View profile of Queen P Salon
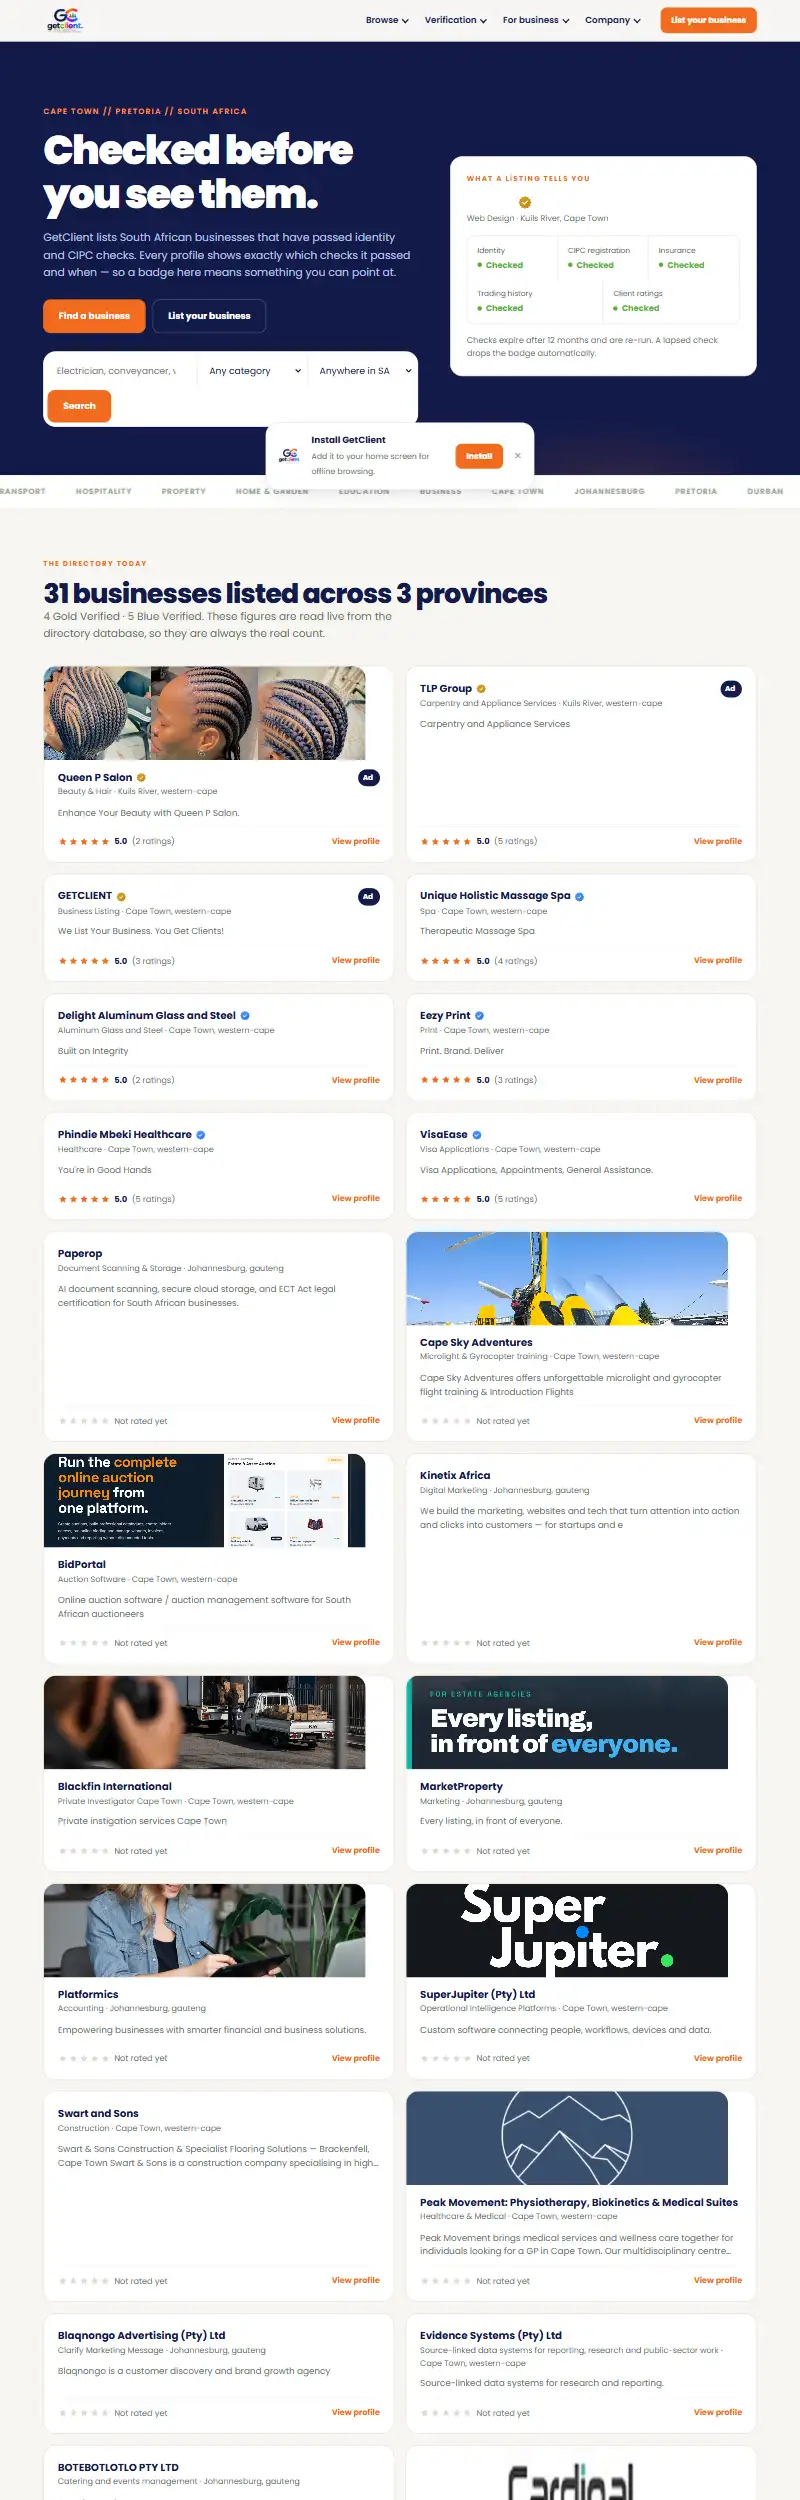Image resolution: width=800 pixels, height=2500 pixels. tap(356, 842)
